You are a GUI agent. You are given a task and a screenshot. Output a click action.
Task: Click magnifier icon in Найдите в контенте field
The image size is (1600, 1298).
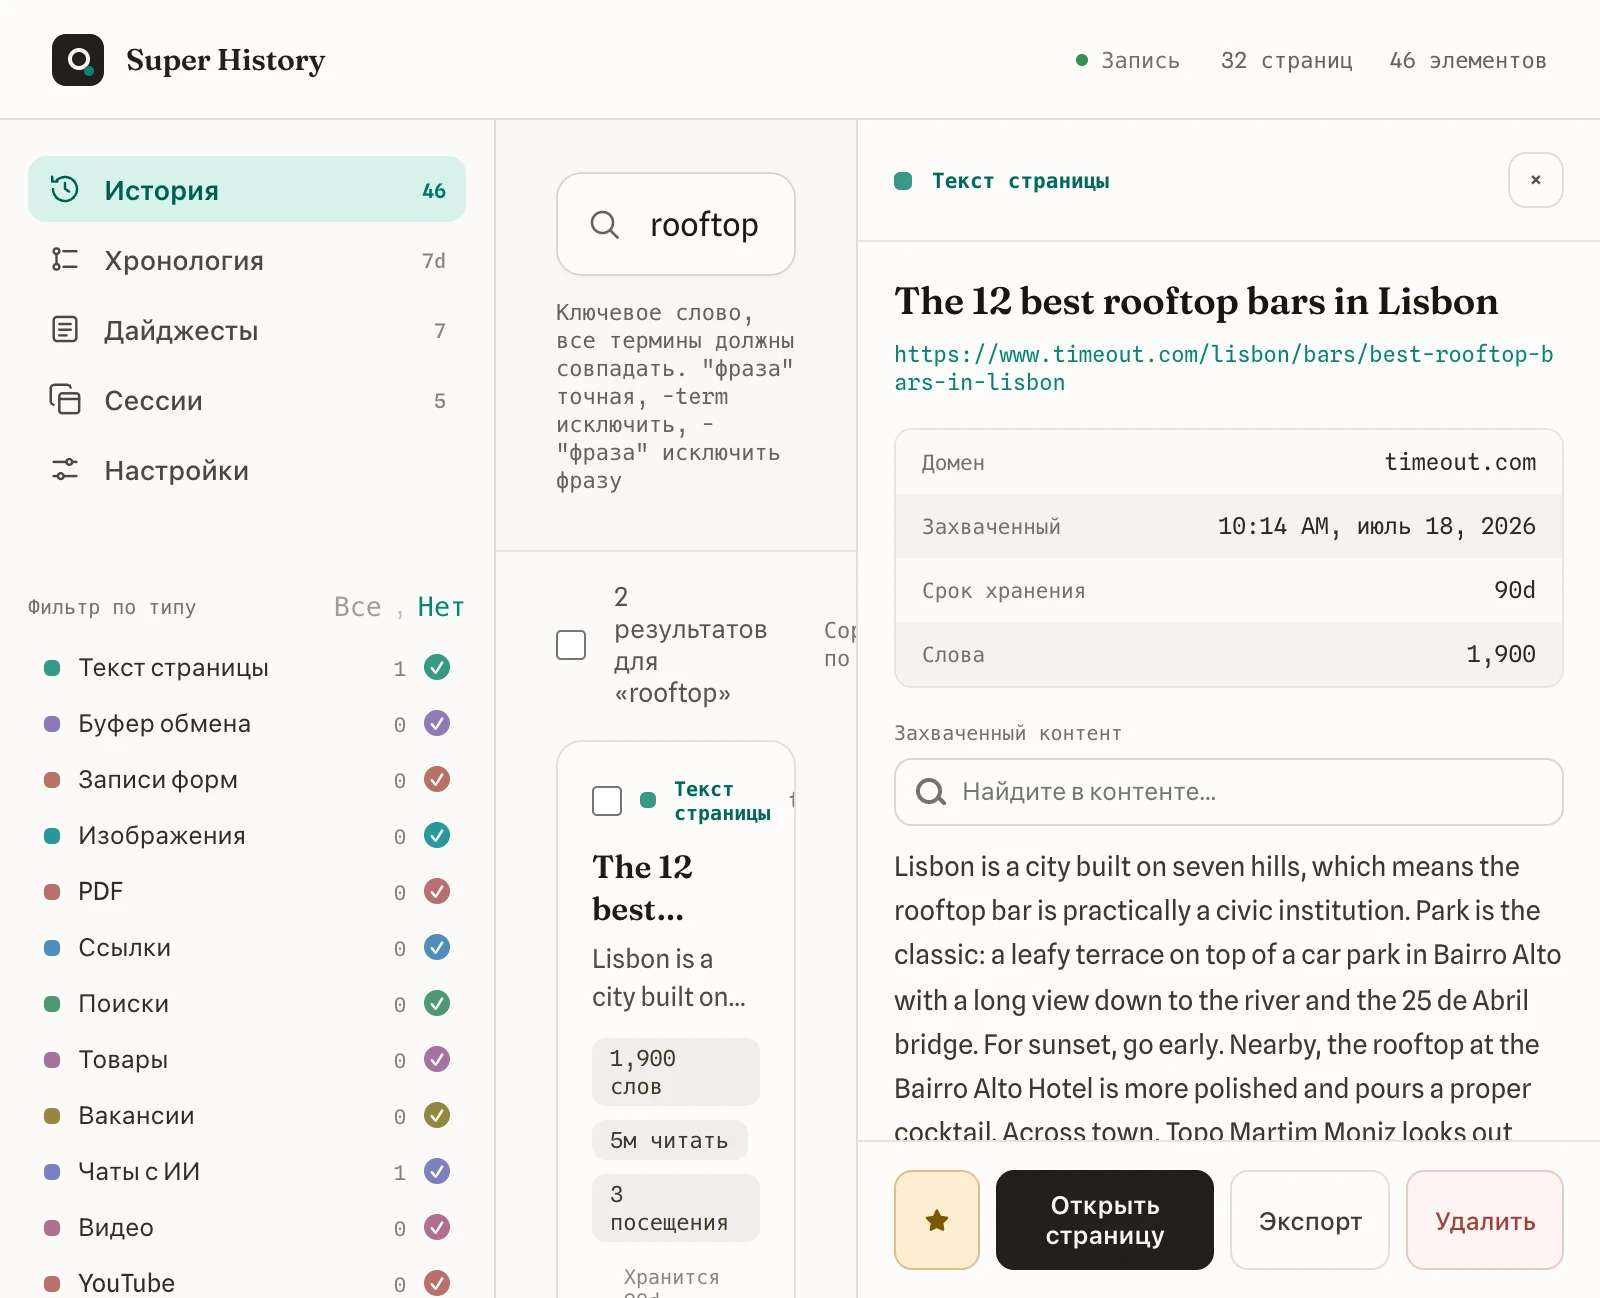pyautogui.click(x=930, y=792)
